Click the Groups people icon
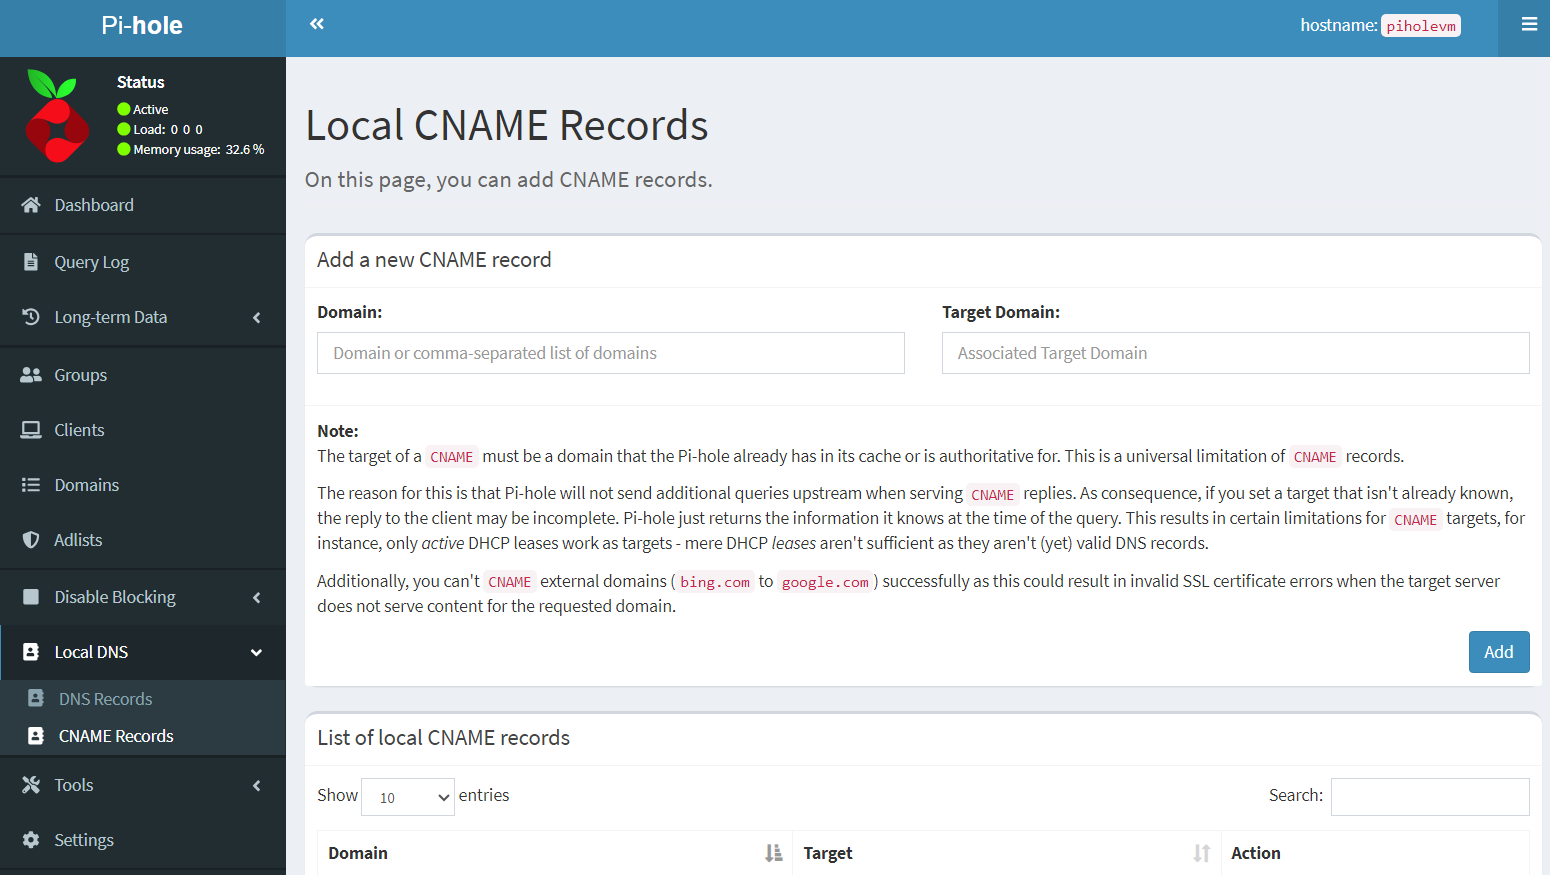 (x=31, y=375)
